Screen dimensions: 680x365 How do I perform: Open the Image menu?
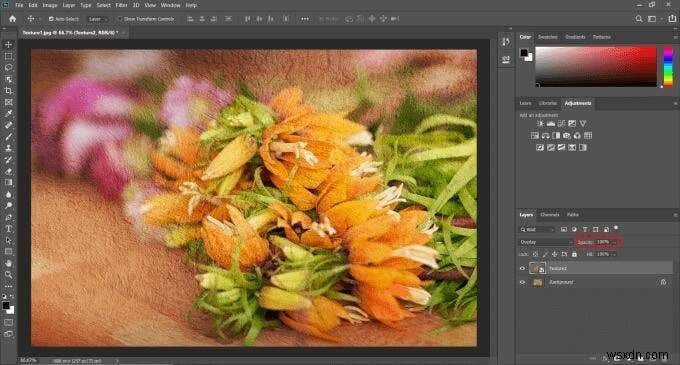pos(50,5)
